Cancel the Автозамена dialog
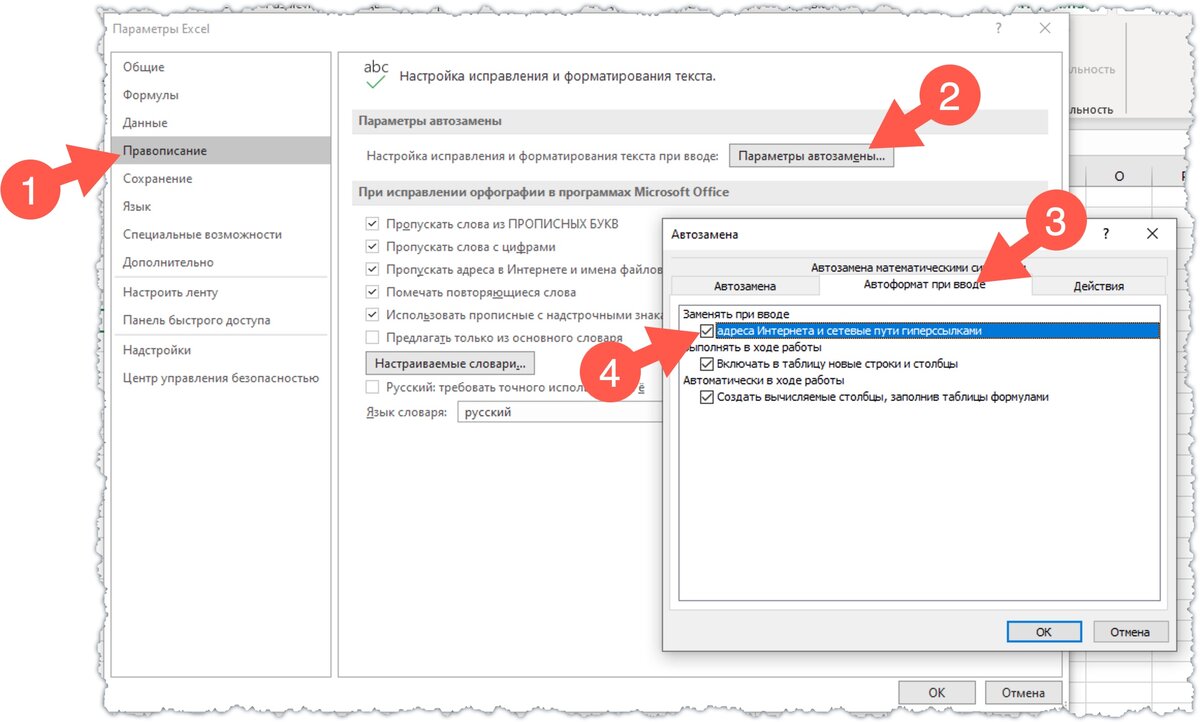1200x722 pixels. point(1131,632)
